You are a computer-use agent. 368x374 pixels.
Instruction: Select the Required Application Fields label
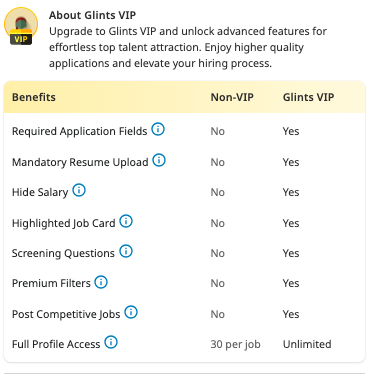pyautogui.click(x=79, y=131)
